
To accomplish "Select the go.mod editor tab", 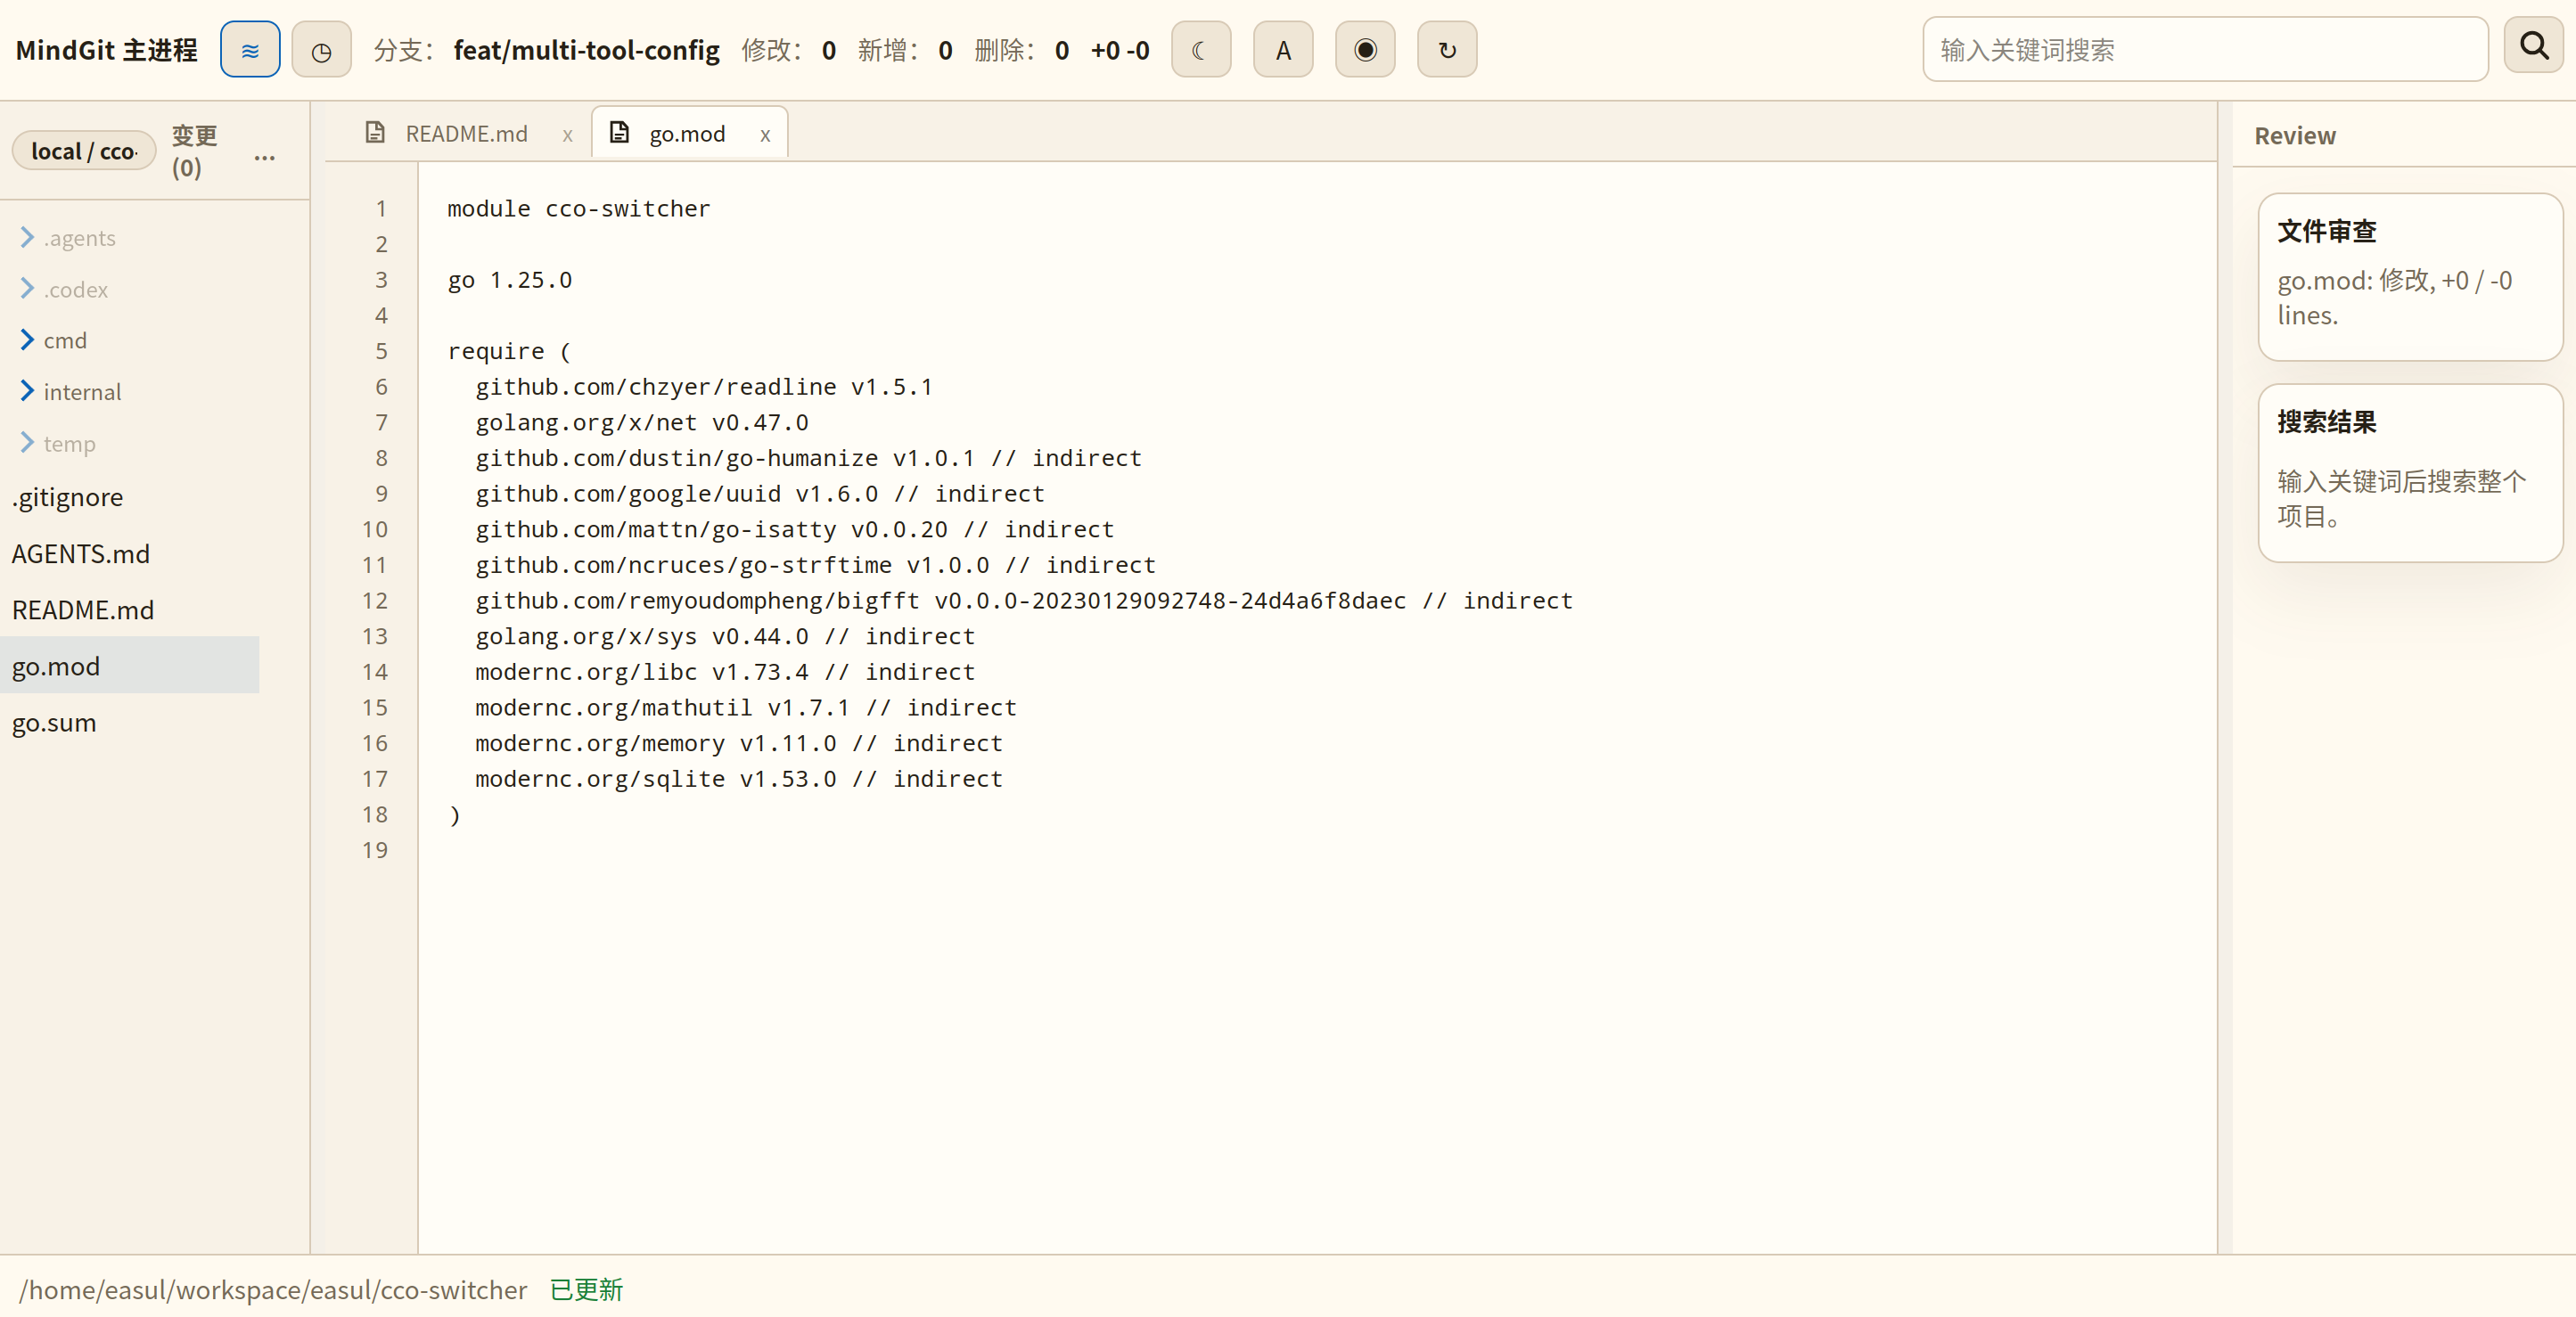I will [x=687, y=134].
